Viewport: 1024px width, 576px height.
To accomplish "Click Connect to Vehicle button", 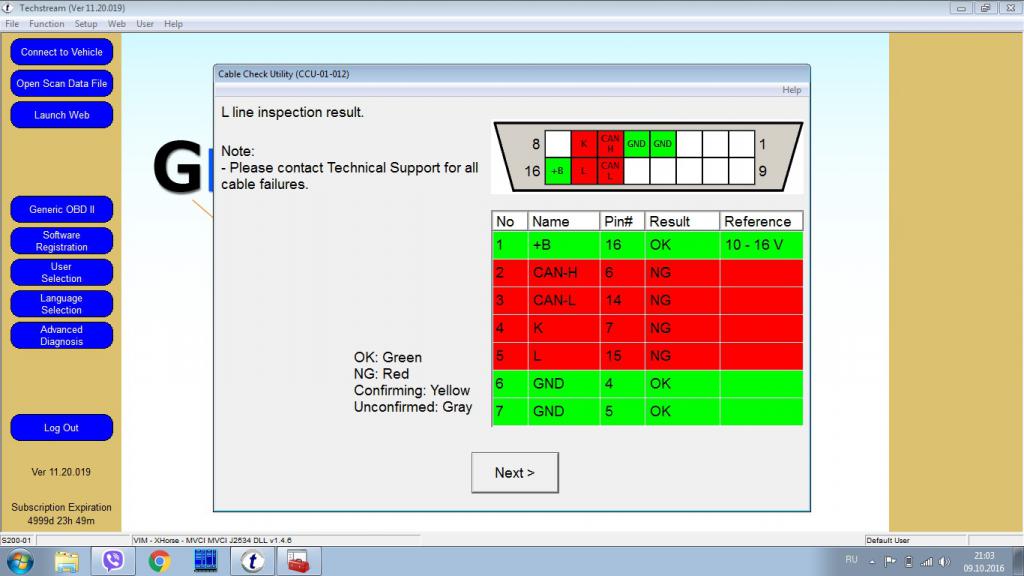I will click(x=61, y=52).
